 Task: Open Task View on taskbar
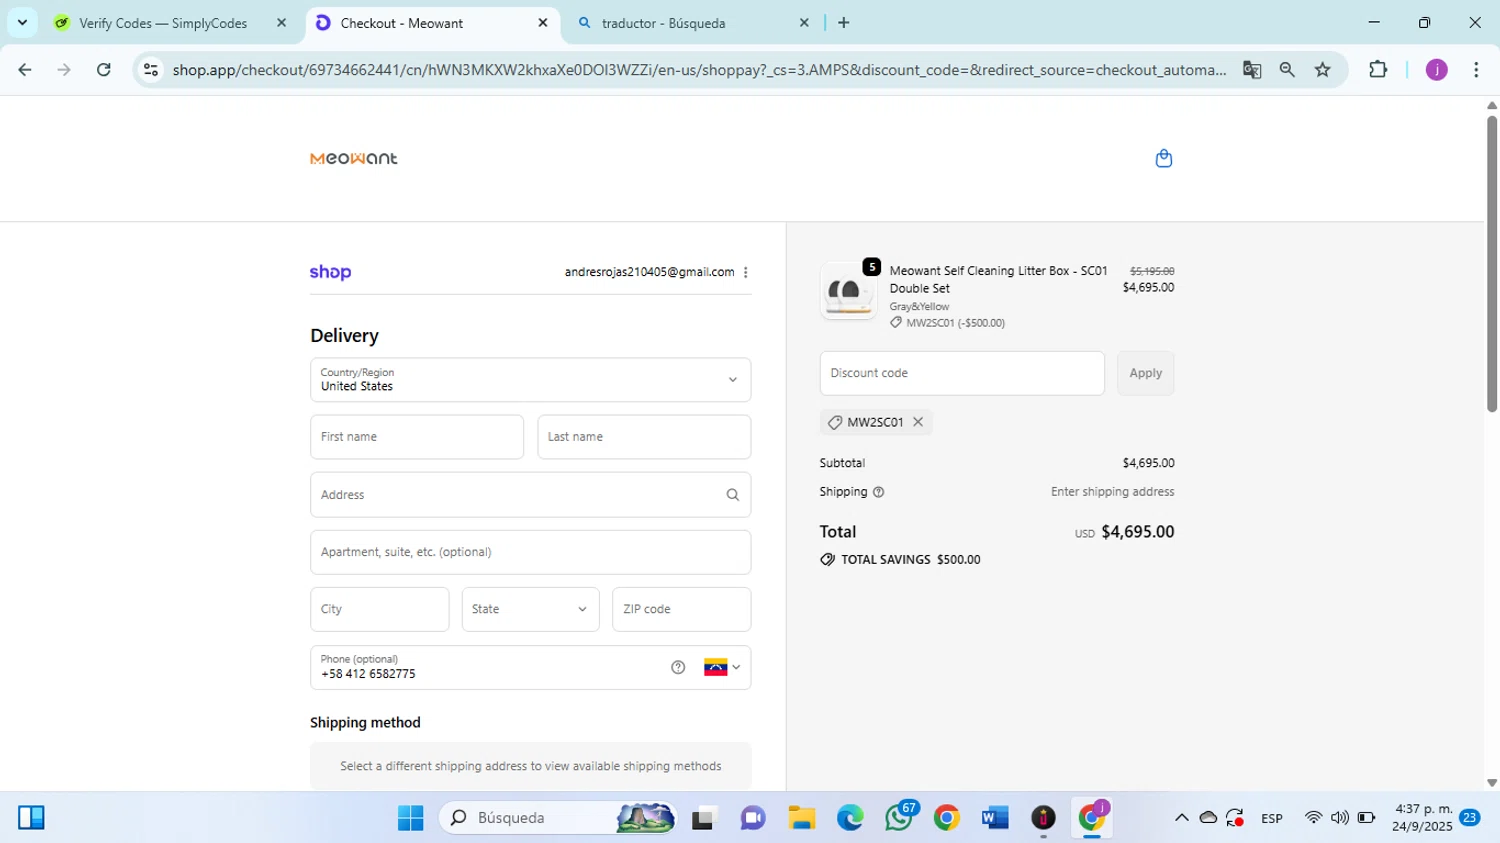[704, 818]
